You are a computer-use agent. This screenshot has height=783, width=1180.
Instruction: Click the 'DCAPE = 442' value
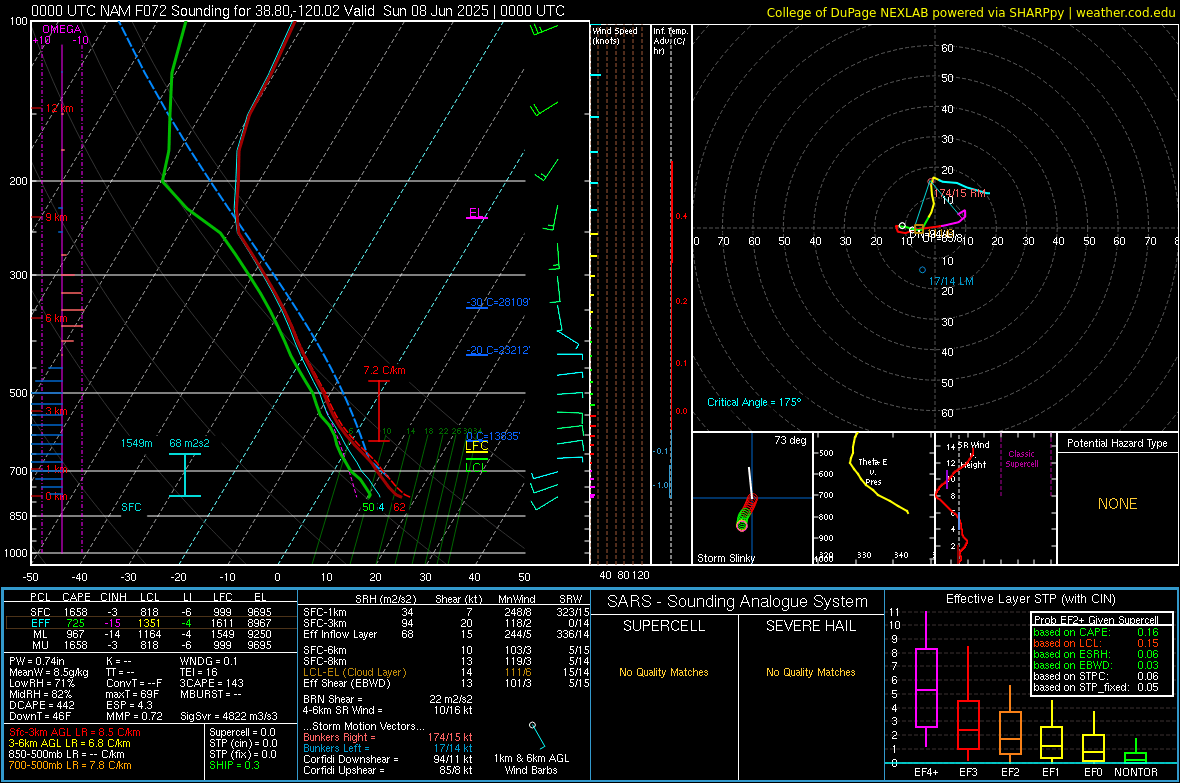42,705
